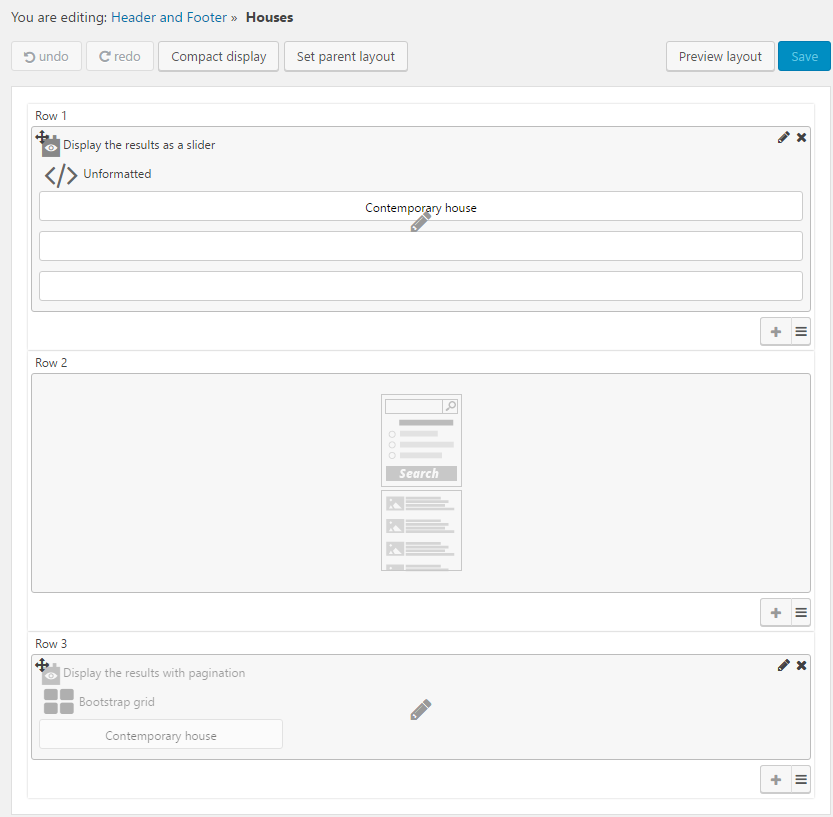833x817 pixels.
Task: Click the pencil edit icon in Row 1 header
Action: point(783,138)
